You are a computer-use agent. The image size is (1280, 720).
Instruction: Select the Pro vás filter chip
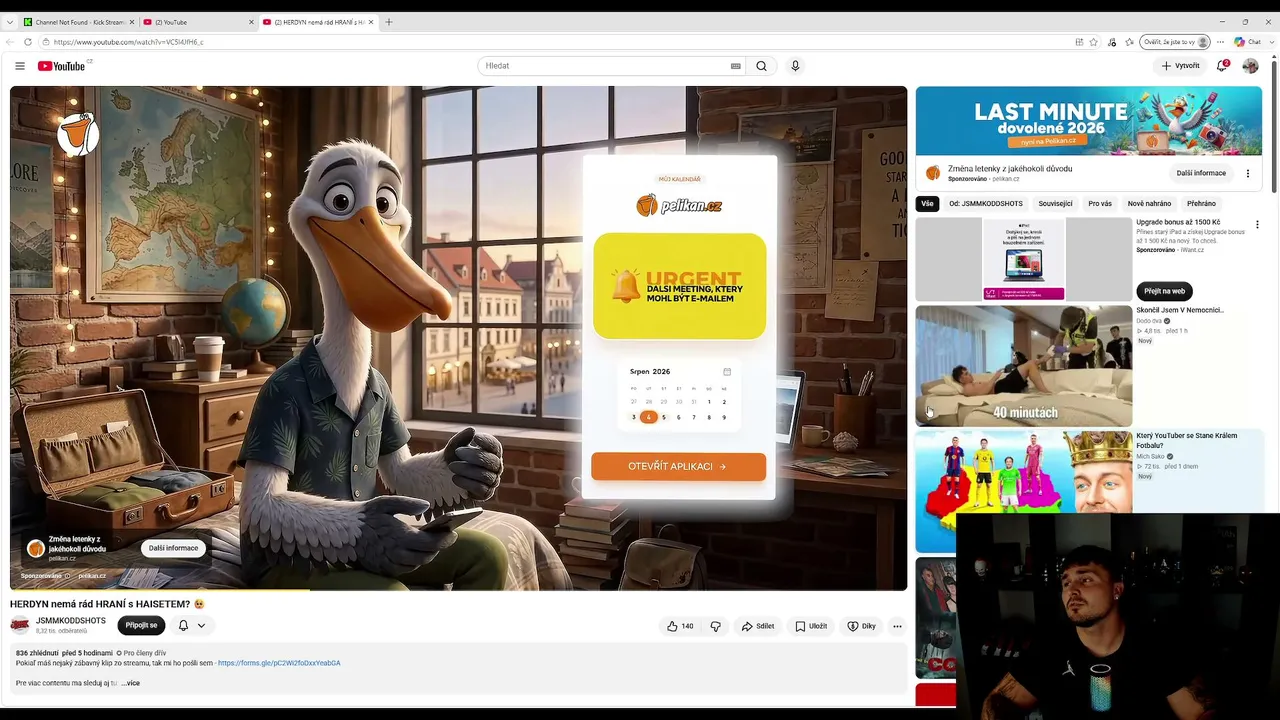coord(1100,204)
